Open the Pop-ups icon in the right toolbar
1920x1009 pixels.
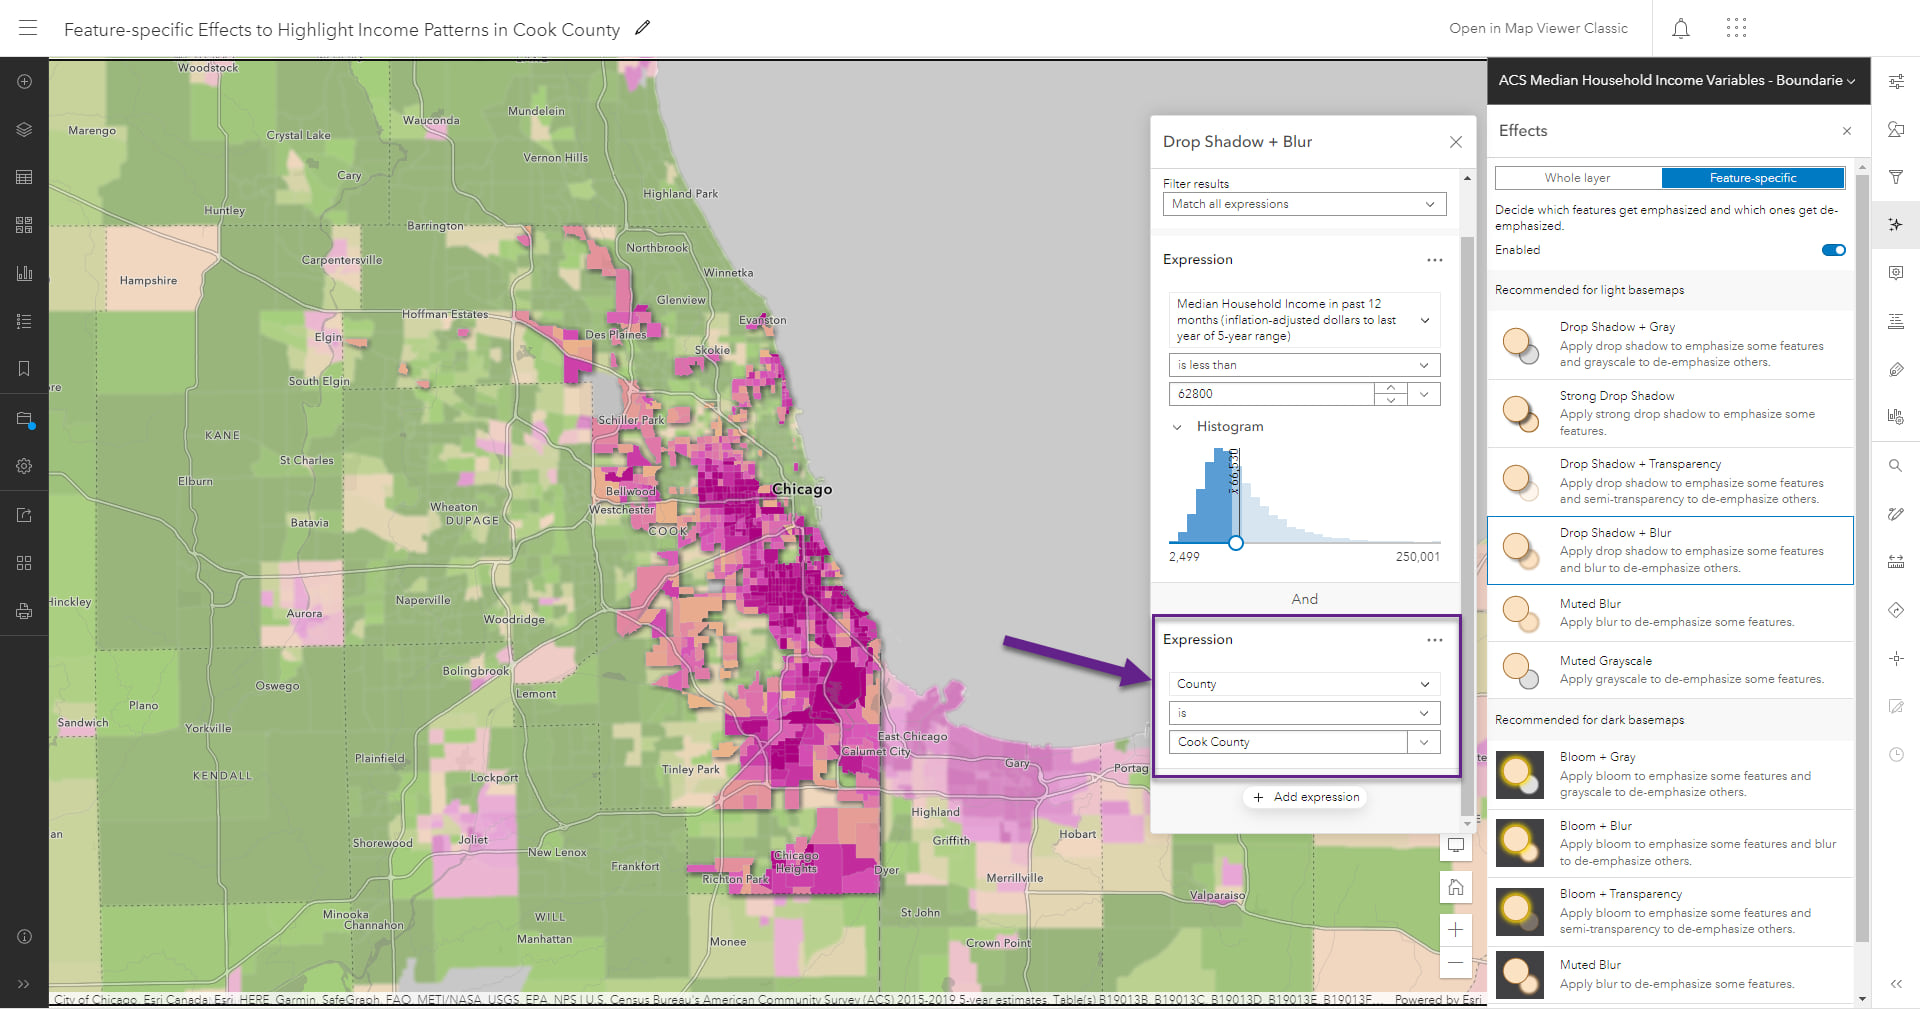(x=1896, y=273)
